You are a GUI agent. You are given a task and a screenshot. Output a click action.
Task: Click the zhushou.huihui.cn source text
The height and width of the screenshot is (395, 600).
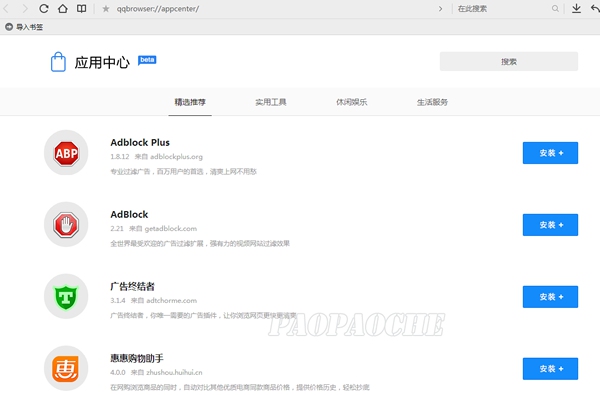coord(174,372)
